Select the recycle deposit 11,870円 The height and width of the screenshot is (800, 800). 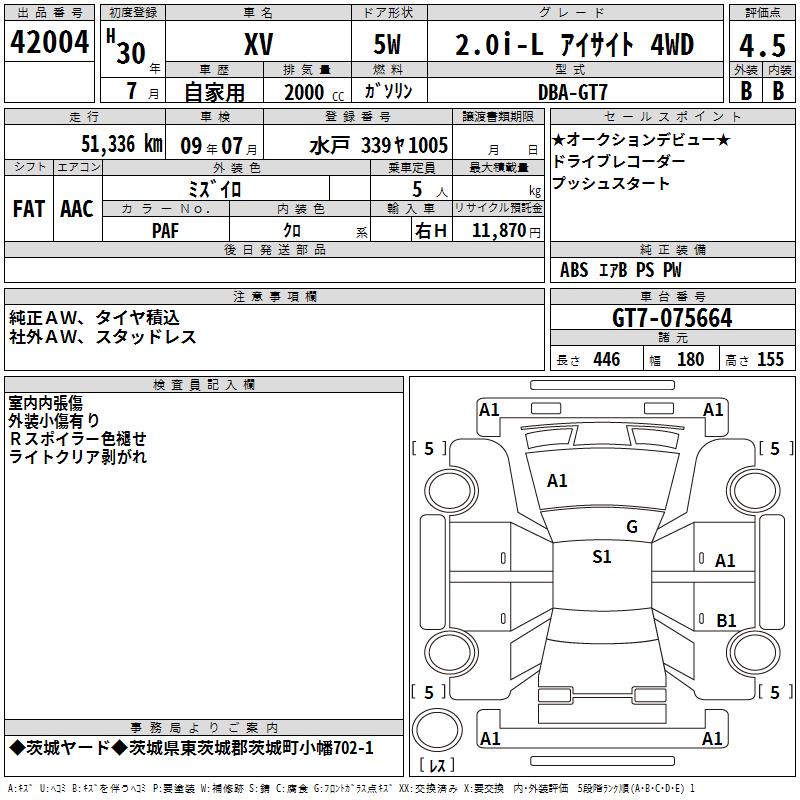(x=506, y=231)
